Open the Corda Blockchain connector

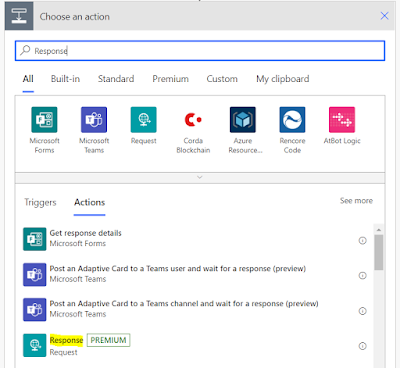point(193,120)
